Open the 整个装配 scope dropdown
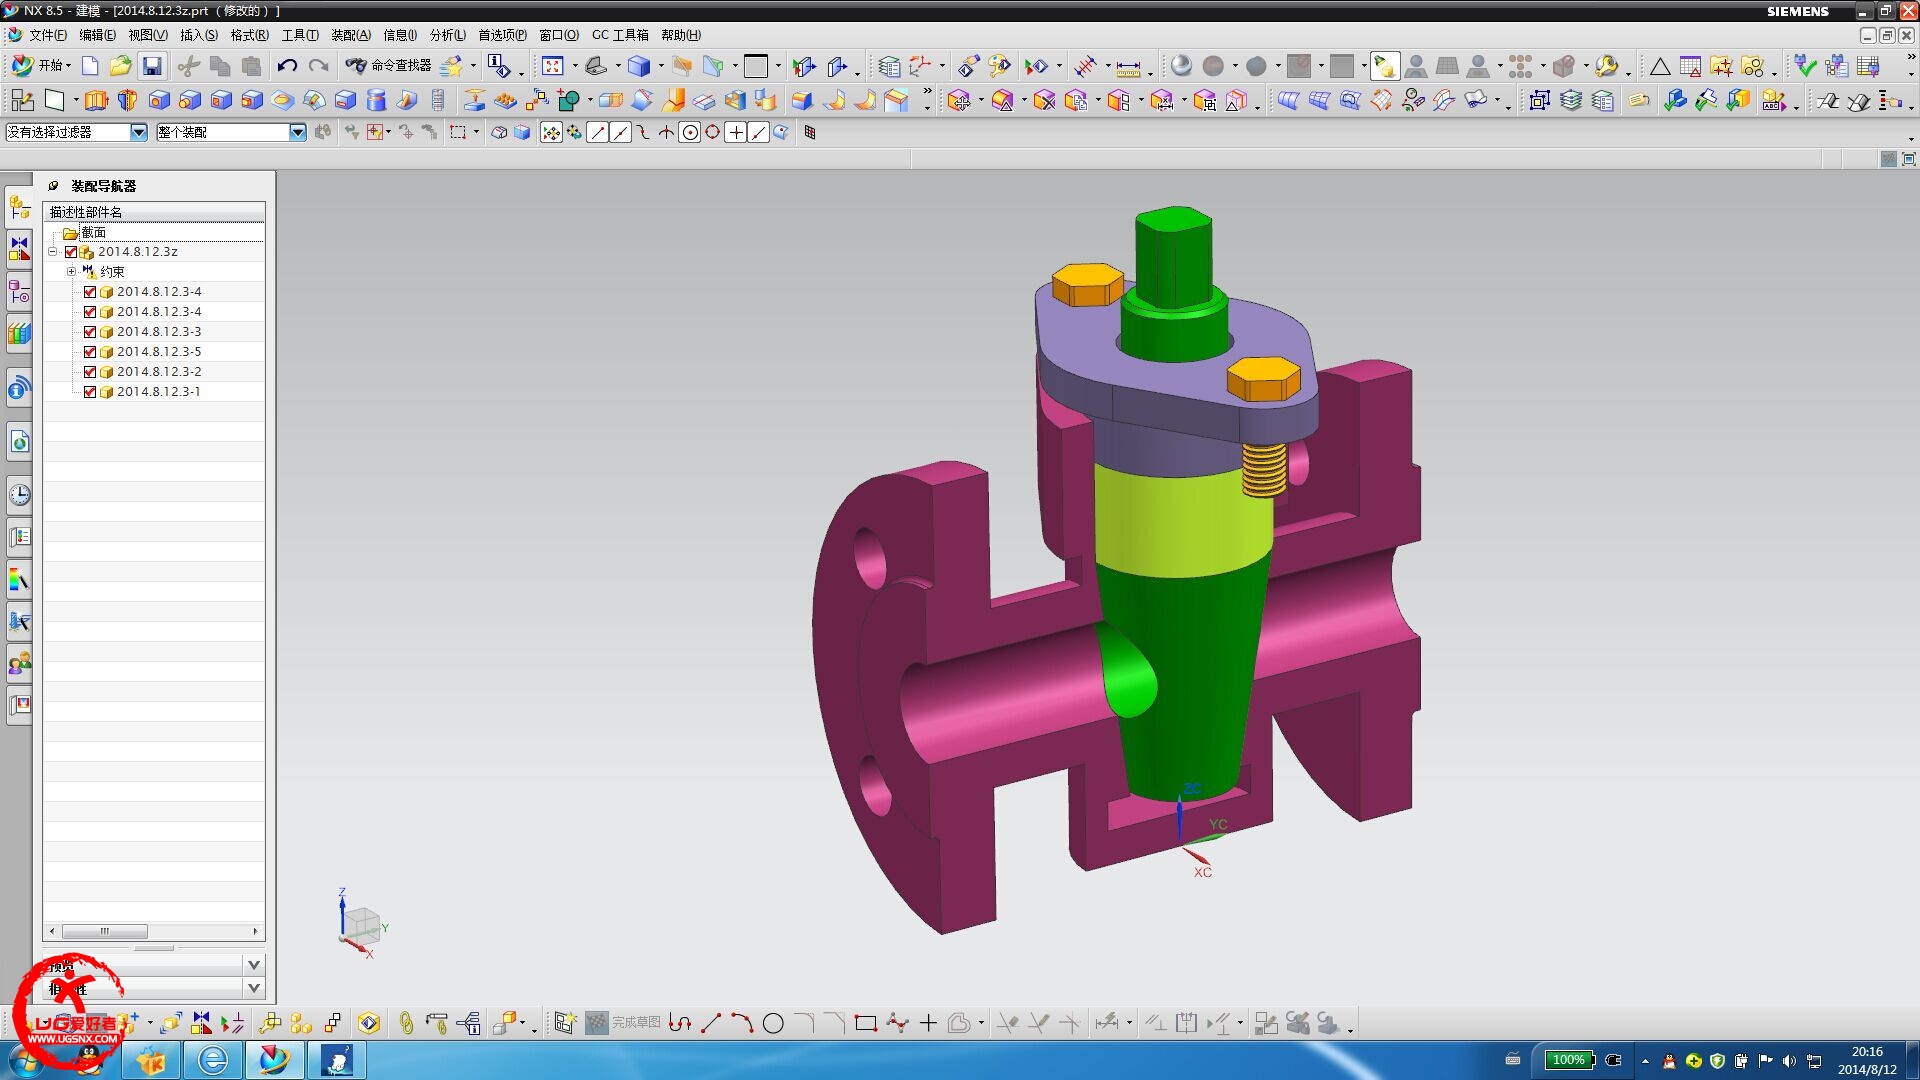This screenshot has width=1920, height=1080. tap(297, 132)
